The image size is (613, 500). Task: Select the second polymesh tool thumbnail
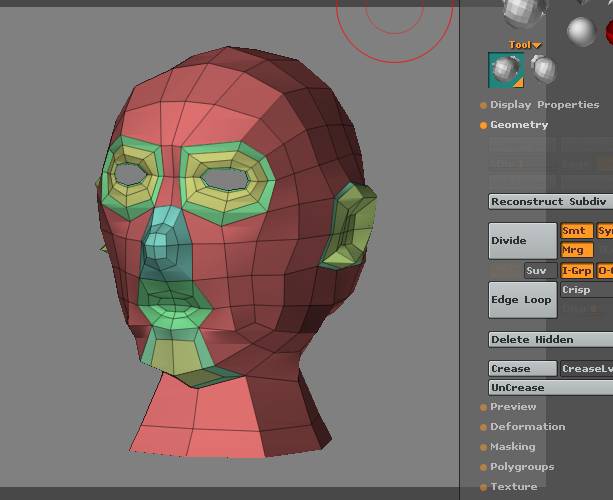point(543,68)
